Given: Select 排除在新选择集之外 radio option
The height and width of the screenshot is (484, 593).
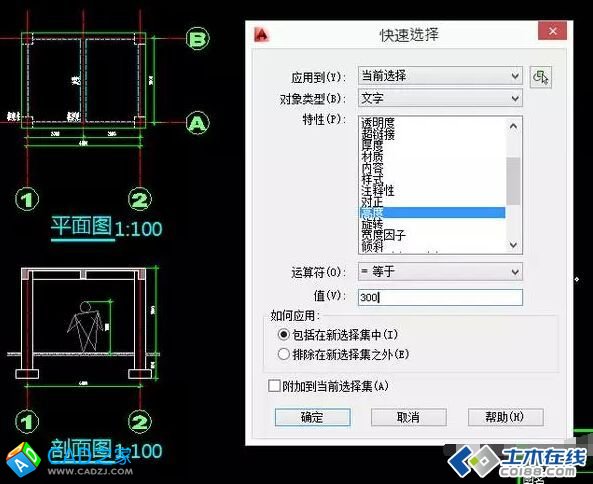Looking at the screenshot, I should pyautogui.click(x=283, y=354).
